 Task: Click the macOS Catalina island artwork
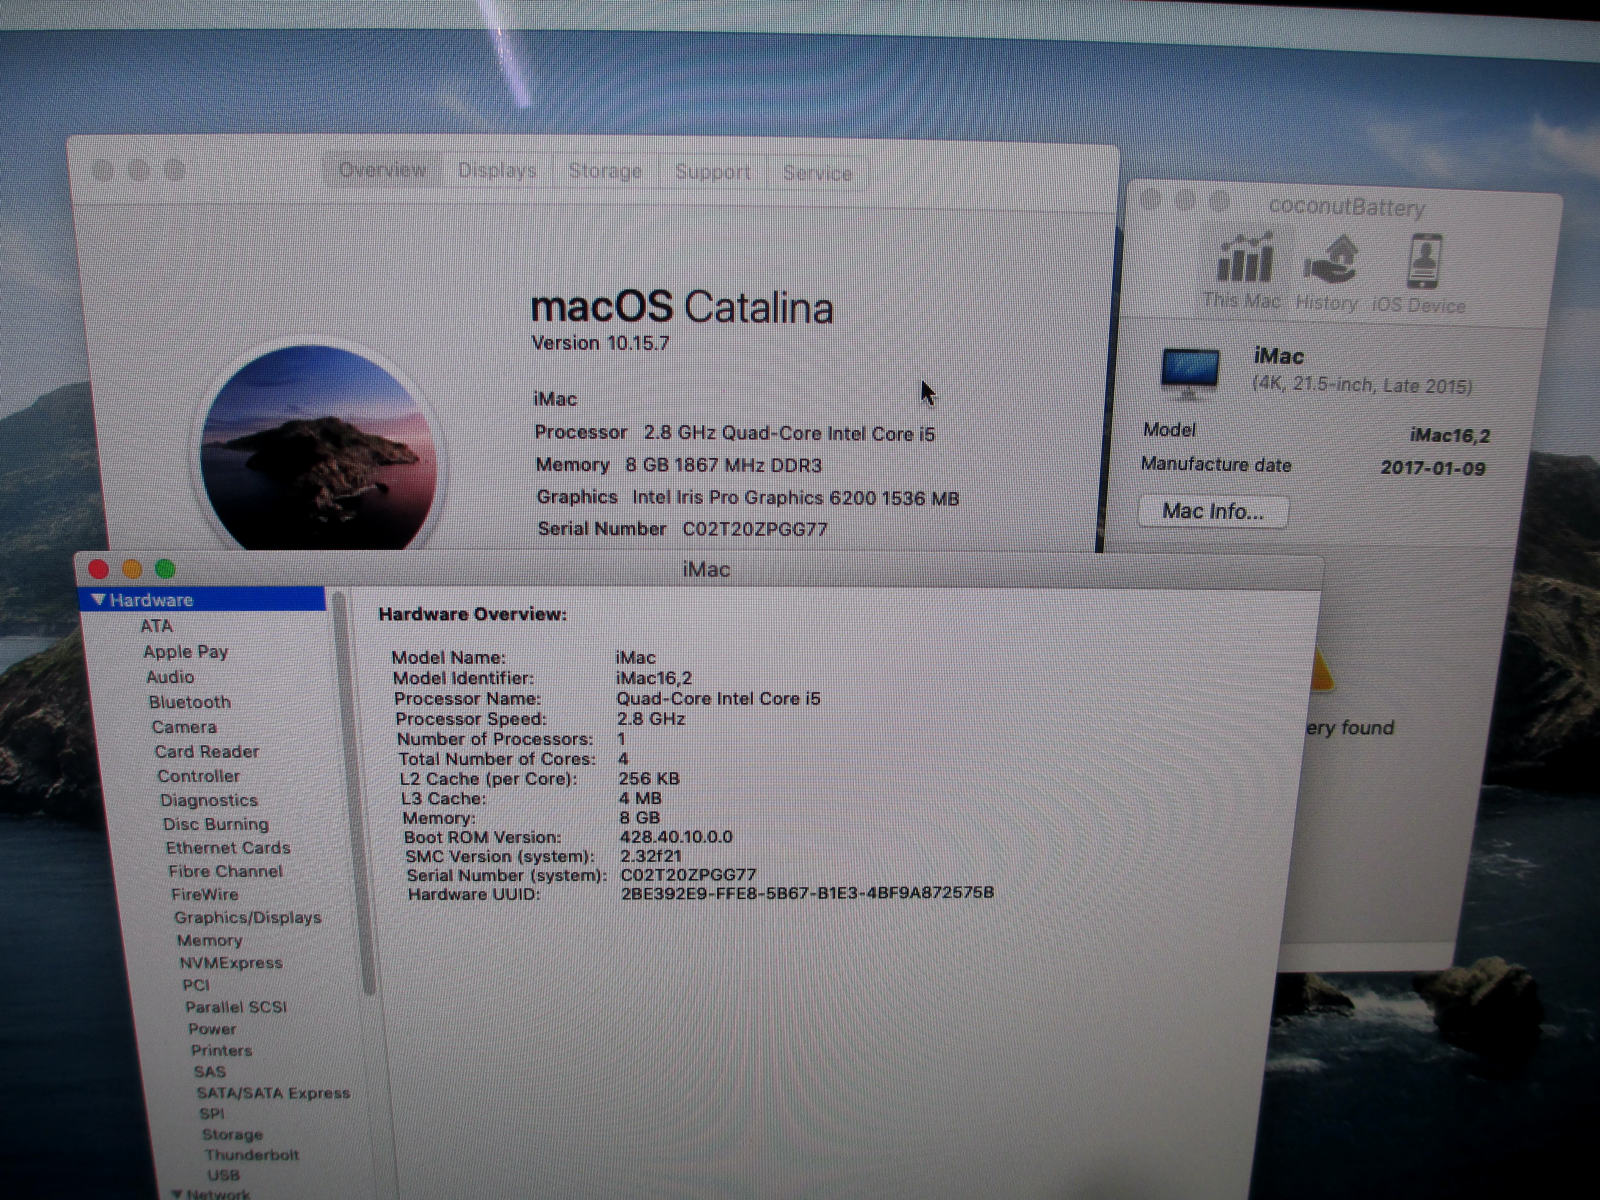(318, 447)
